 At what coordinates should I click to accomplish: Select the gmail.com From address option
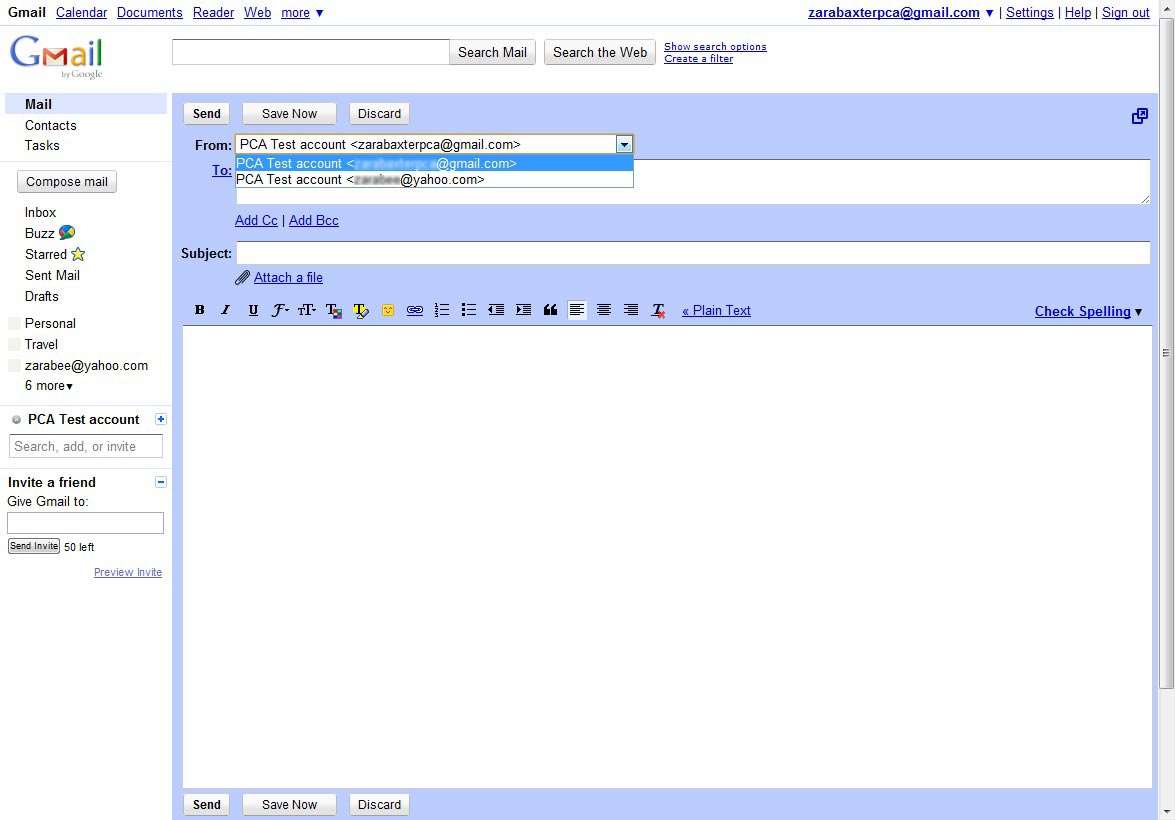[x=434, y=163]
